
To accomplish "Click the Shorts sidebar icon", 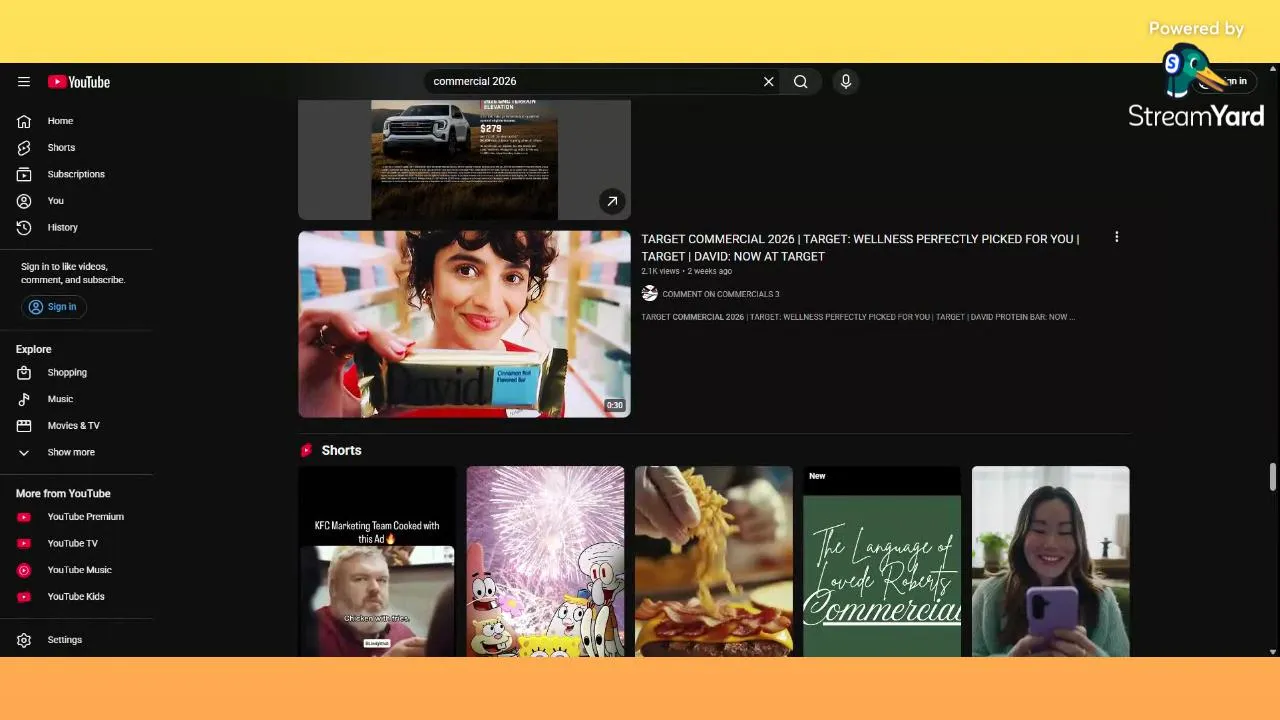I will coord(24,148).
